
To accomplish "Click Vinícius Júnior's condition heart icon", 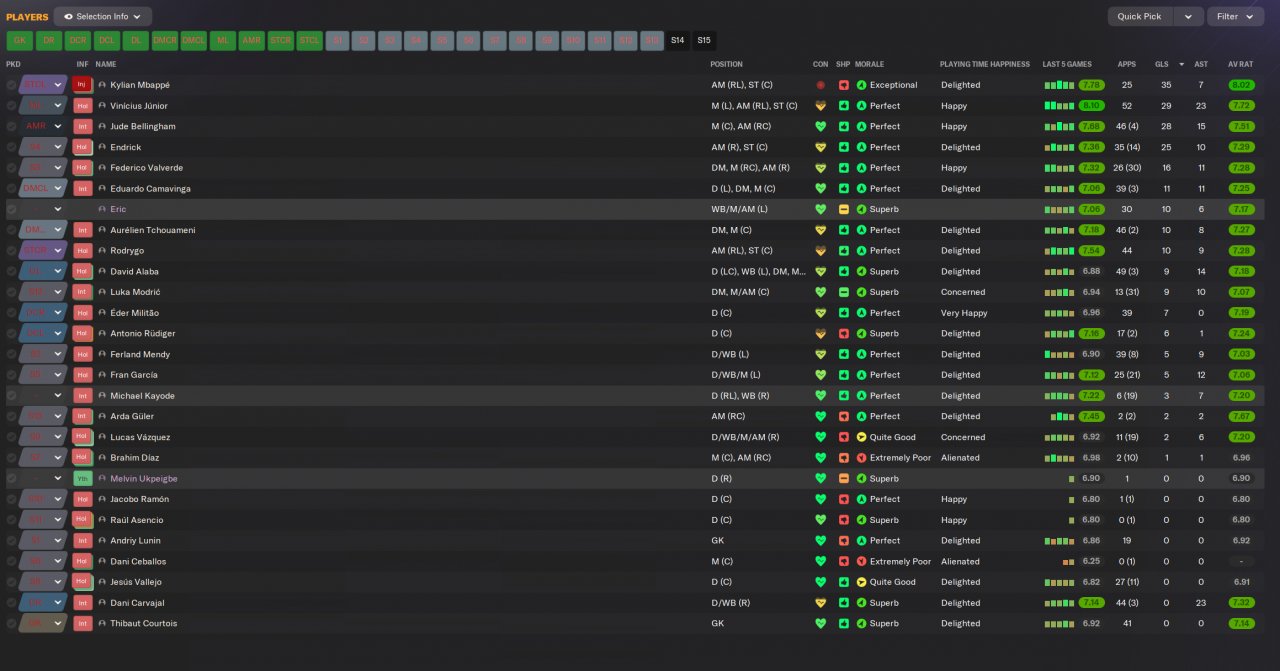I will (821, 106).
